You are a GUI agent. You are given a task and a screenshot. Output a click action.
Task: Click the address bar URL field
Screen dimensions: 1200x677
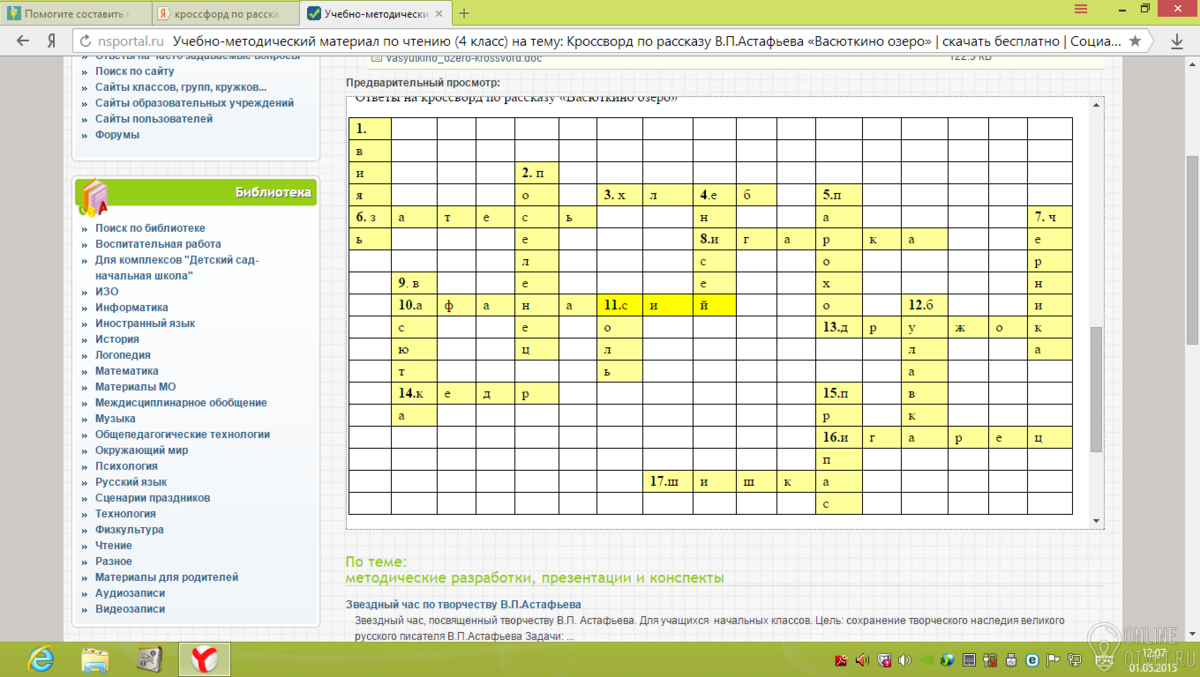(x=600, y=42)
